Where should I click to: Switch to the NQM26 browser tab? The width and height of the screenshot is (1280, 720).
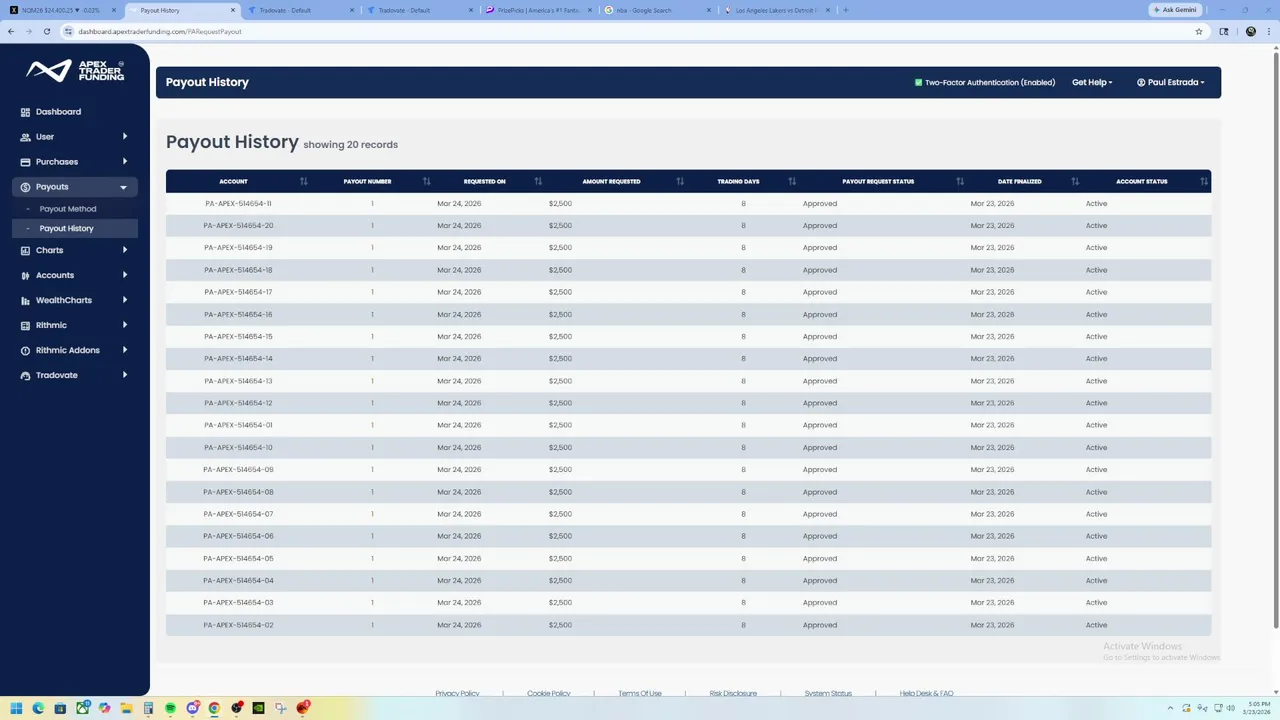click(61, 10)
